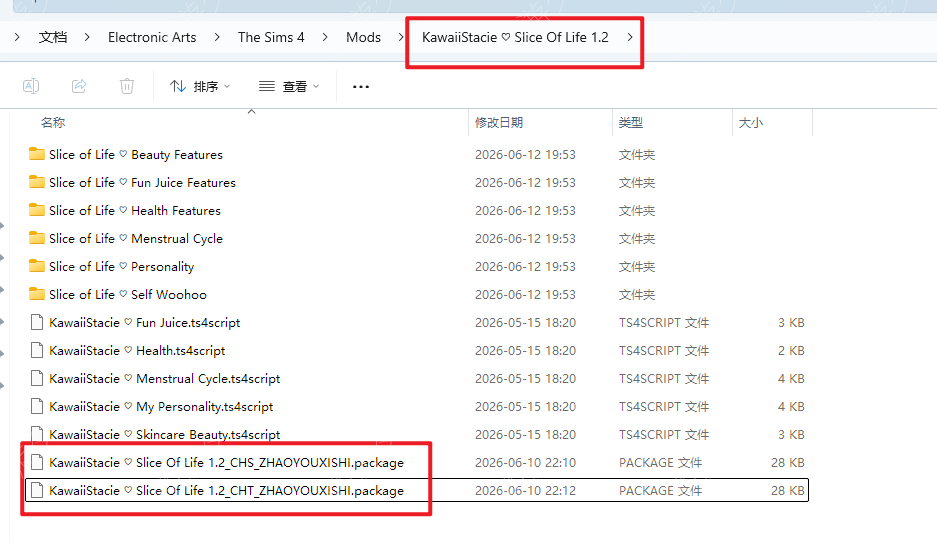
Task: Click Skincare Beauty.ts4script file icon
Action: click(x=37, y=434)
